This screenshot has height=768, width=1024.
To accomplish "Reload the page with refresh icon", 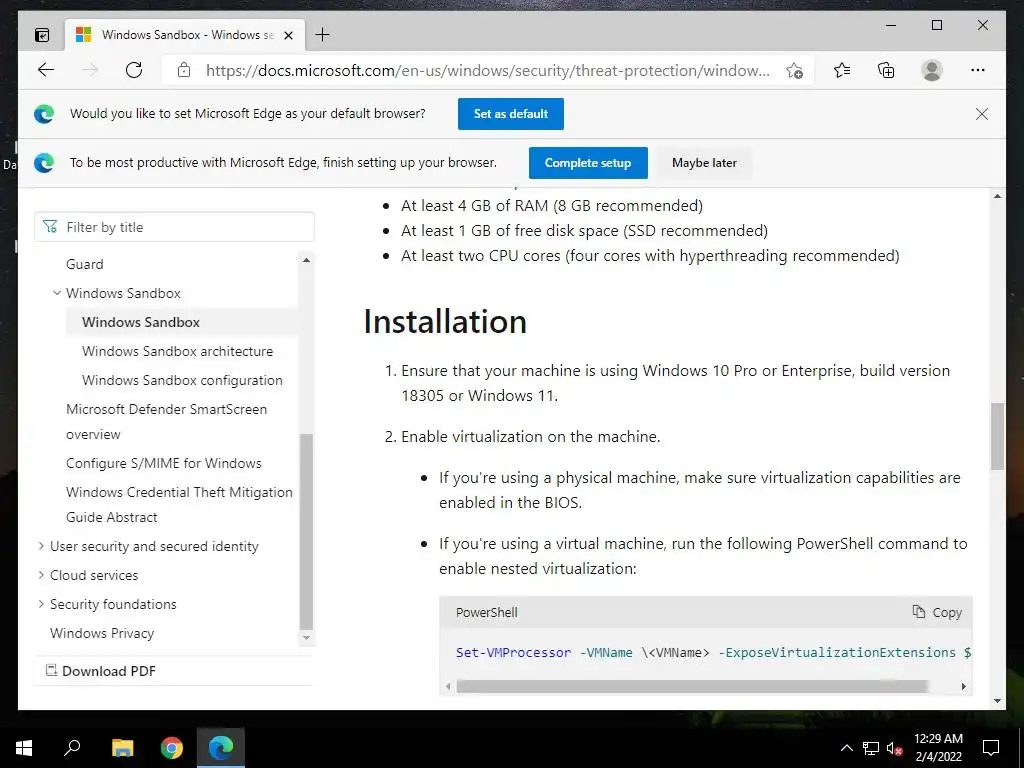I will tap(134, 70).
